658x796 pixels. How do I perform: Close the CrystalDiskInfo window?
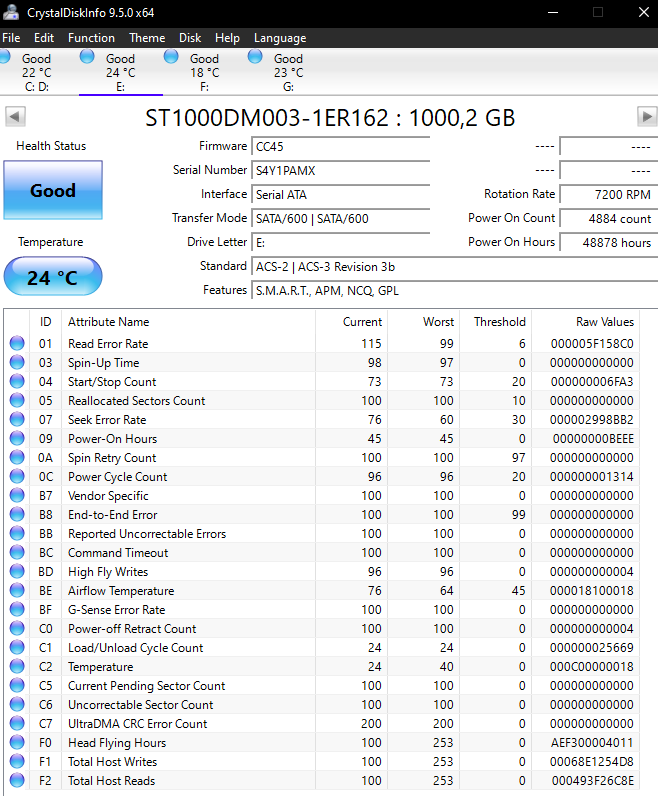(644, 12)
